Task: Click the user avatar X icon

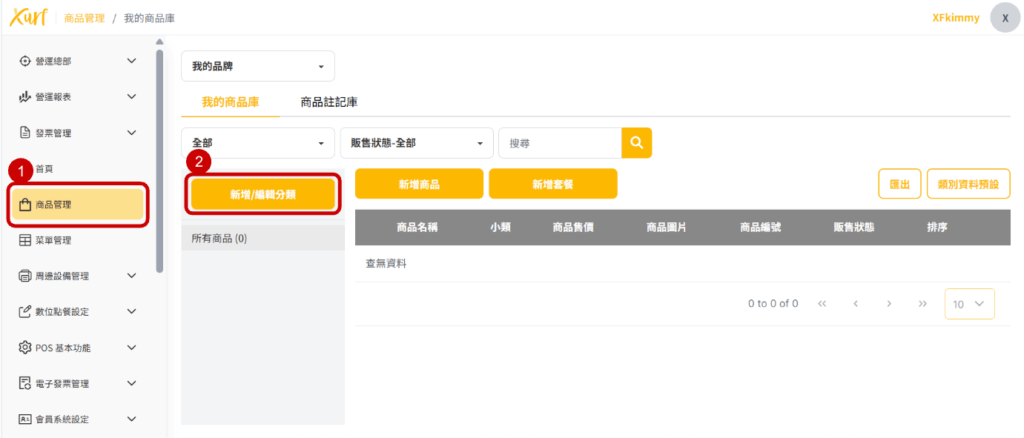Action: coord(1005,18)
